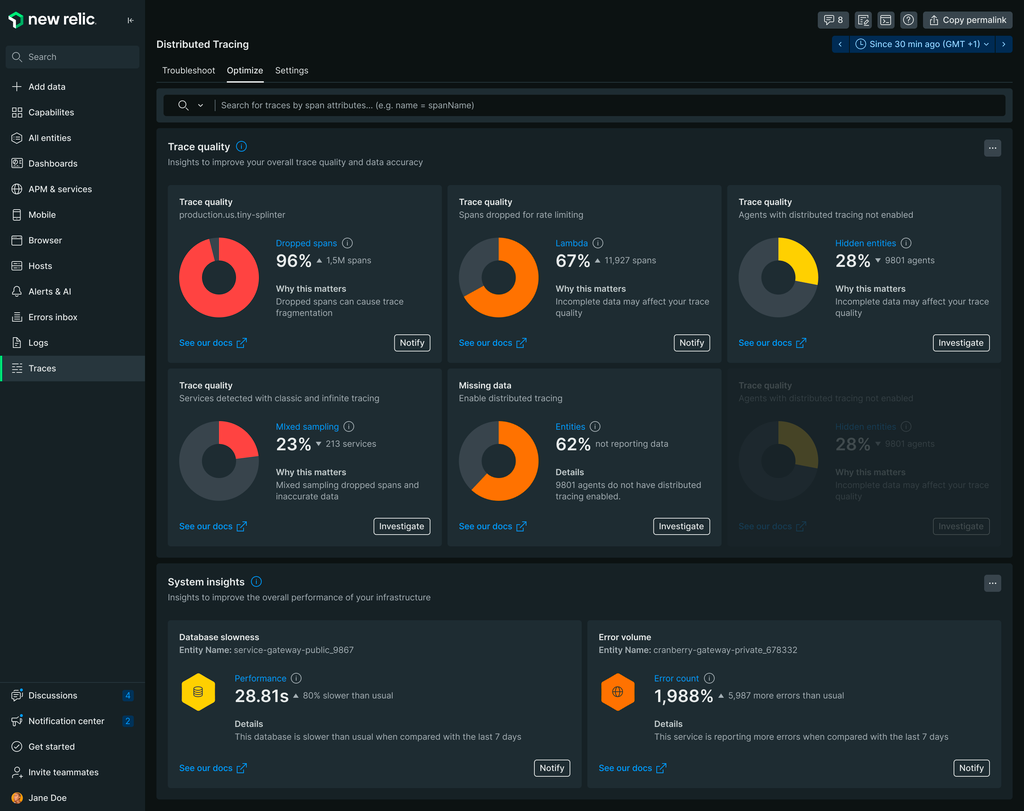Click the info icon next to Mixed sampling
1024x811 pixels.
[349, 426]
